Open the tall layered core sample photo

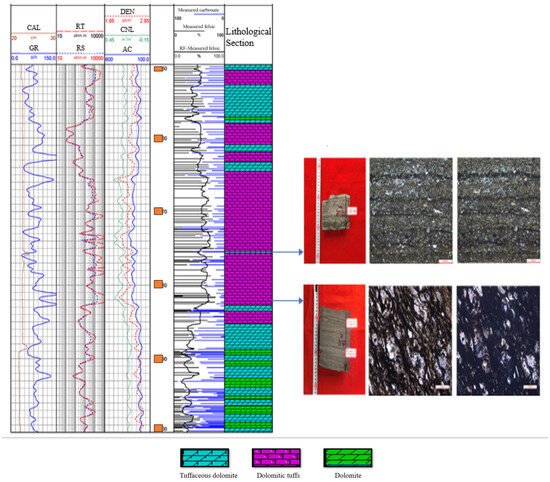click(x=334, y=340)
